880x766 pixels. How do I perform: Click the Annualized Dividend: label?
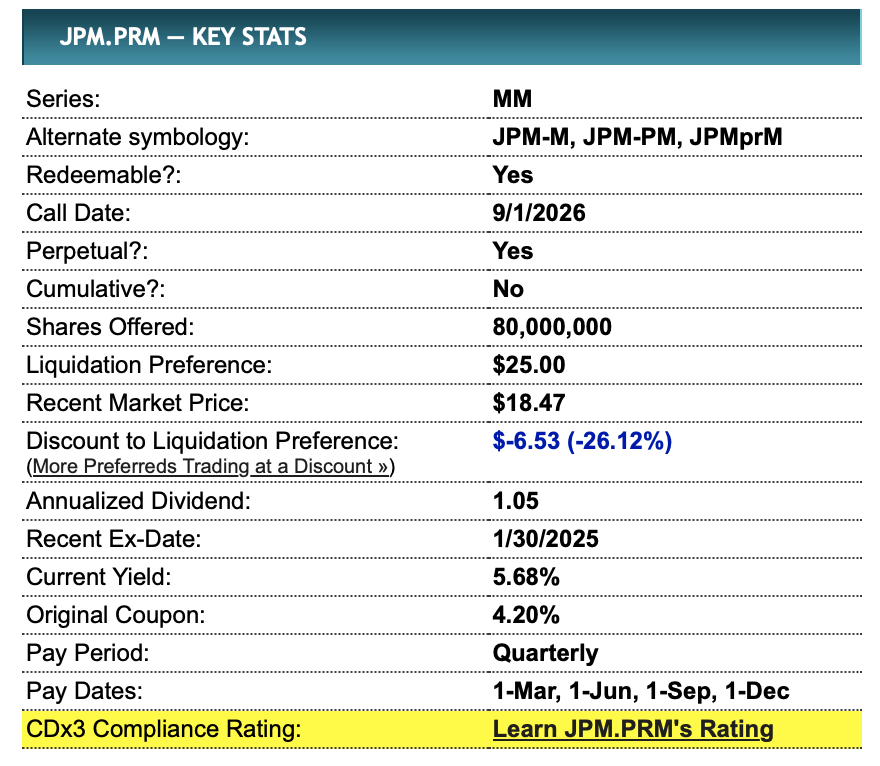[138, 501]
